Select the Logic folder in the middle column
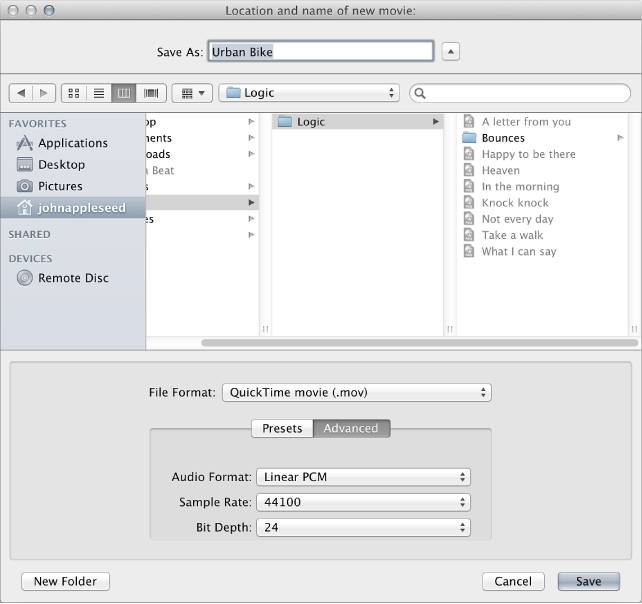The width and height of the screenshot is (642, 604). coord(357,122)
